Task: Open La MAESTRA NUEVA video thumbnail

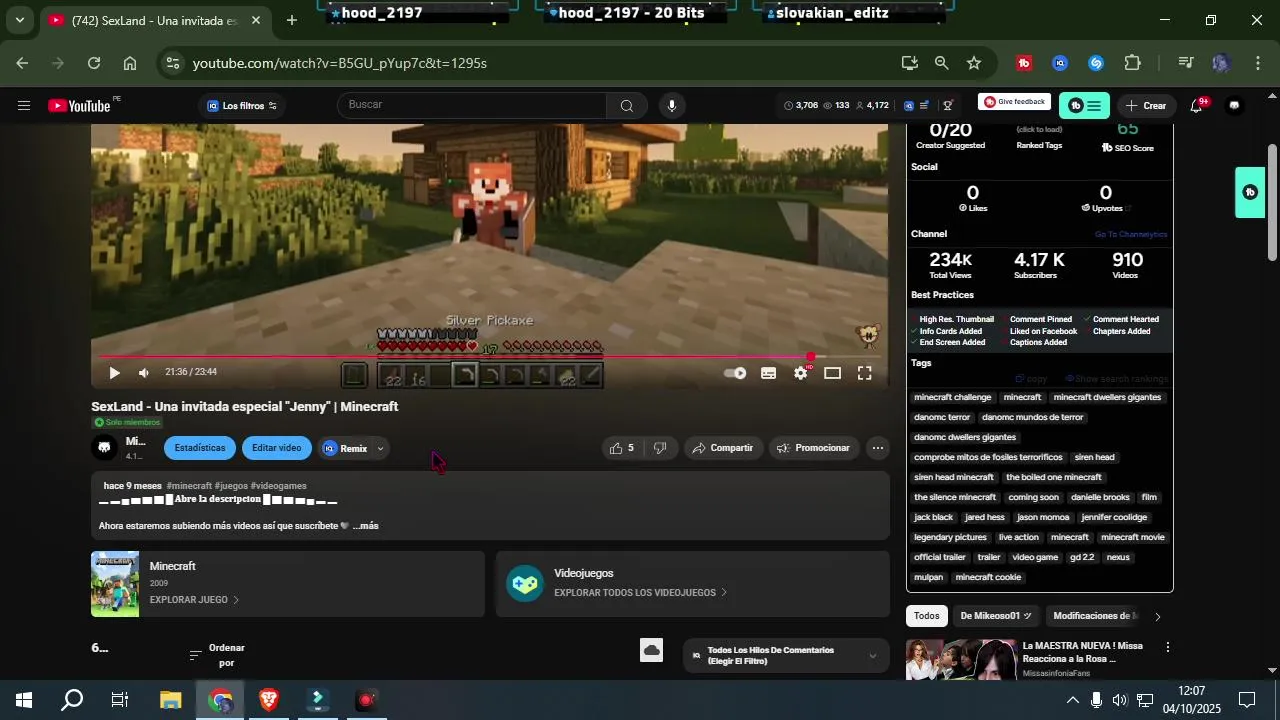Action: 960,660
